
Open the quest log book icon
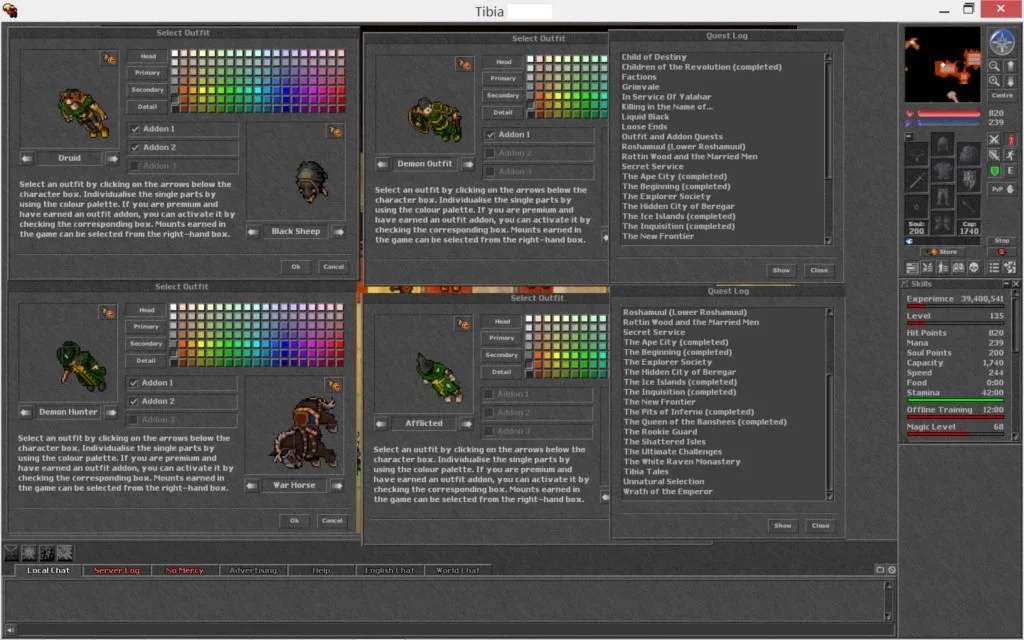tap(958, 267)
